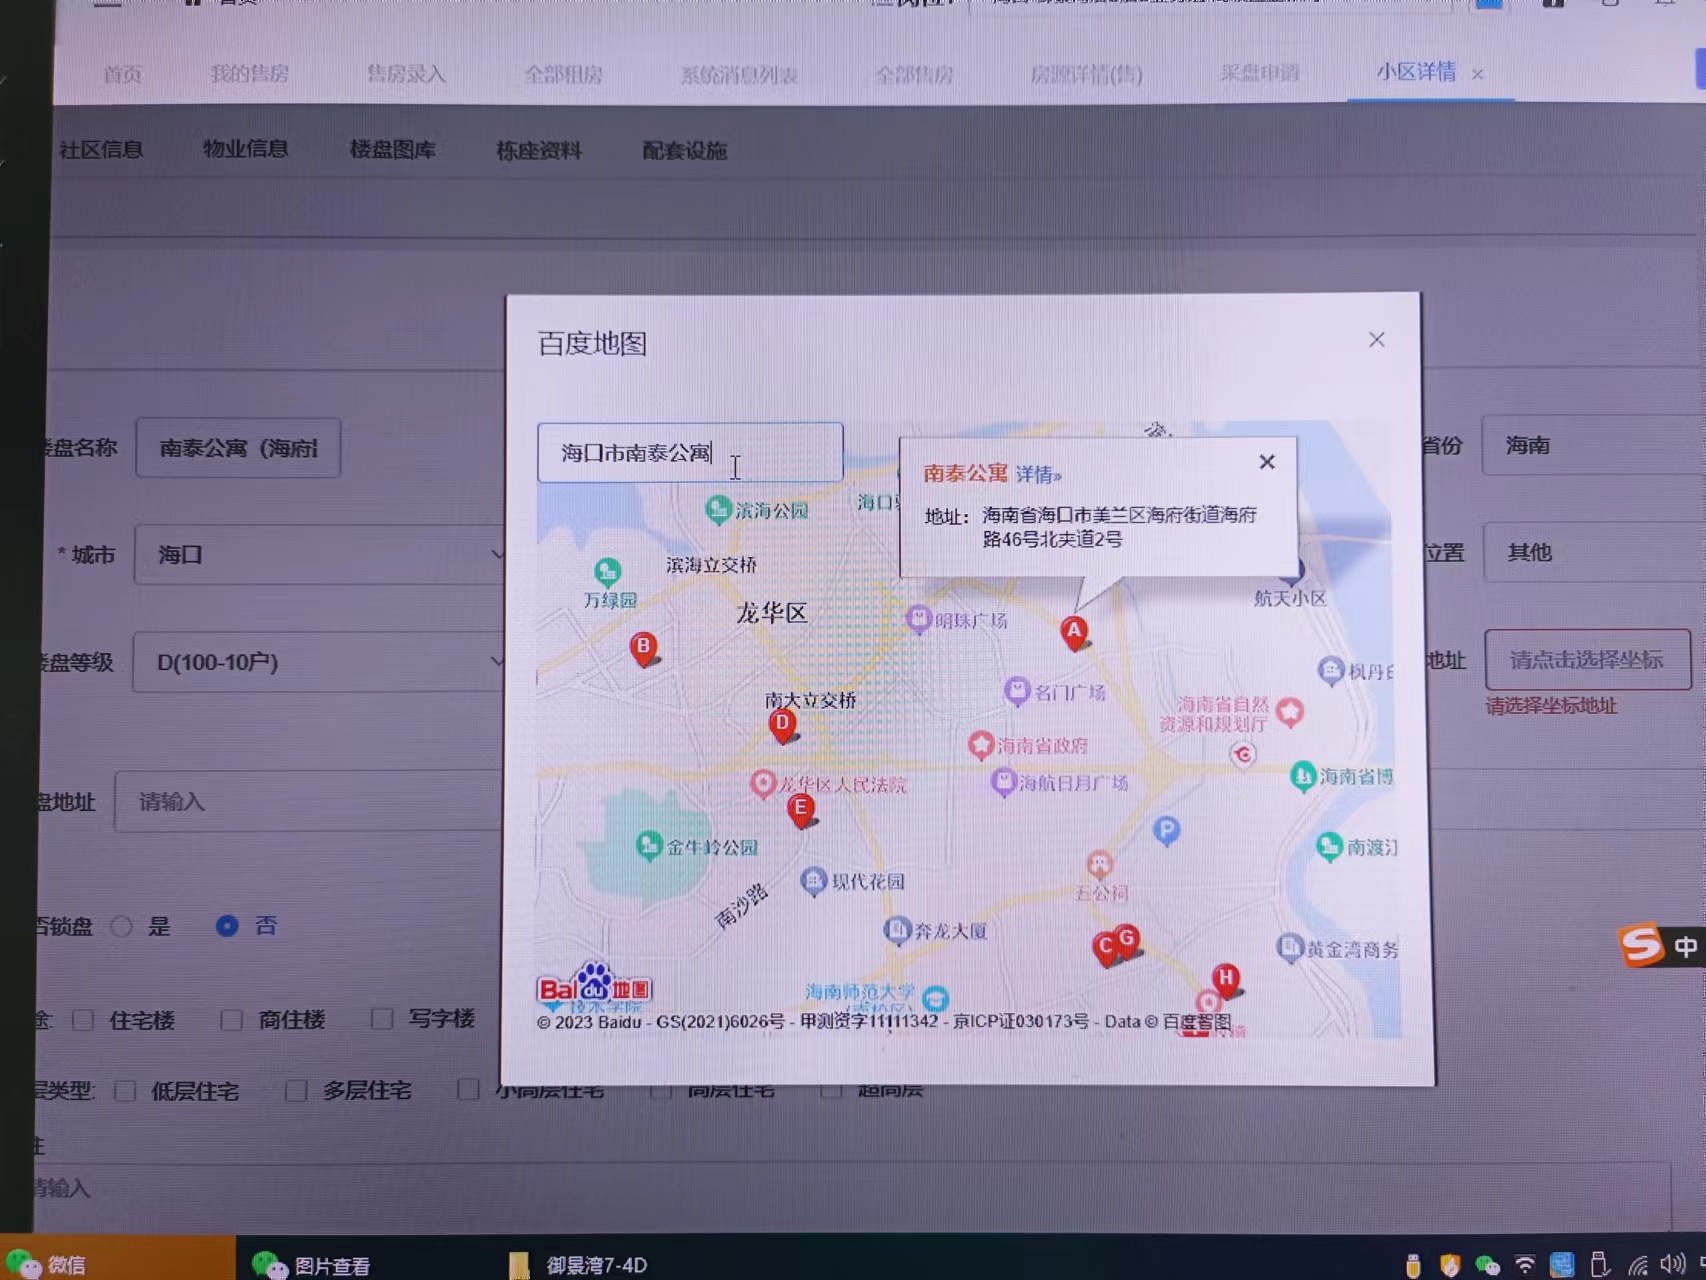Close the 南泰公寓 info popup
The image size is (1706, 1280).
pos(1267,462)
